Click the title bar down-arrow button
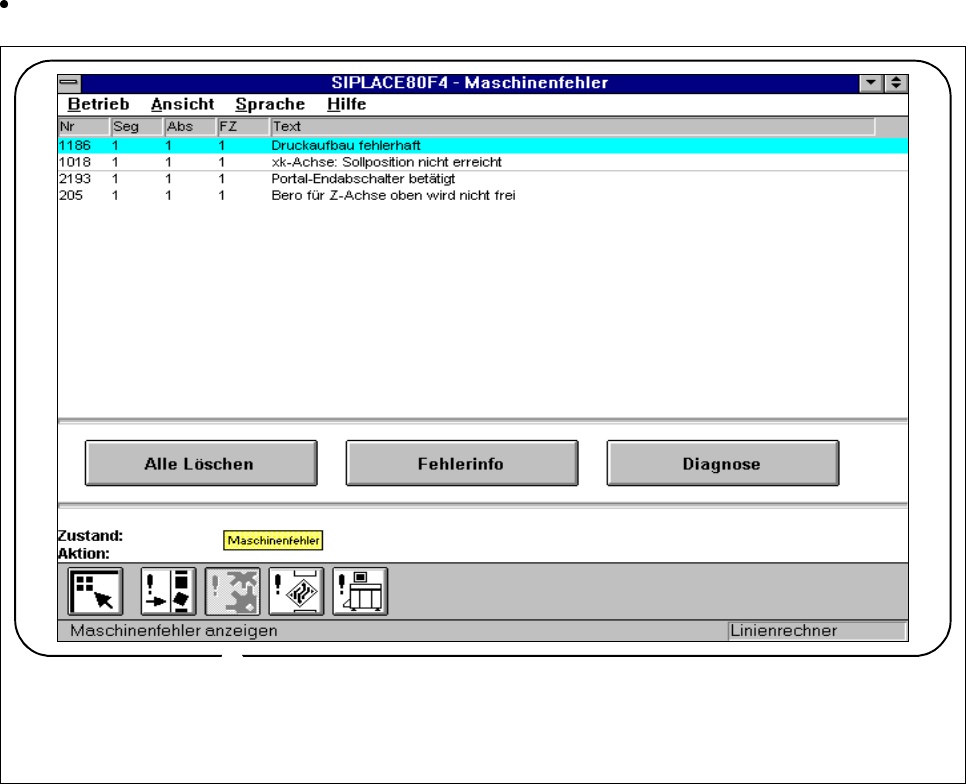 [x=871, y=83]
